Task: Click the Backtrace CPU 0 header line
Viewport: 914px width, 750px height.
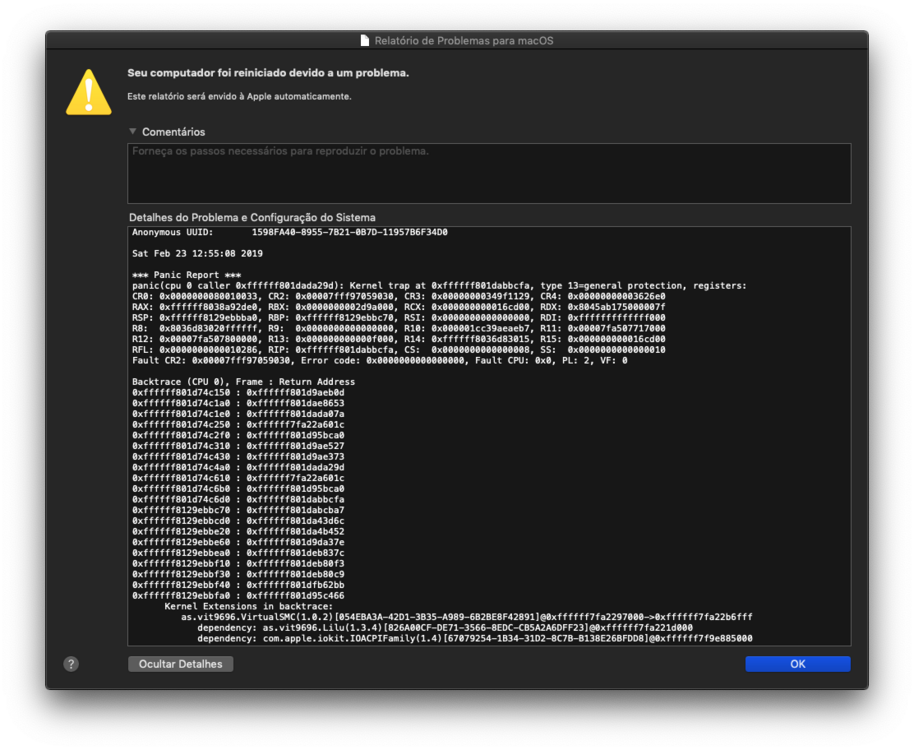Action: click(x=243, y=382)
